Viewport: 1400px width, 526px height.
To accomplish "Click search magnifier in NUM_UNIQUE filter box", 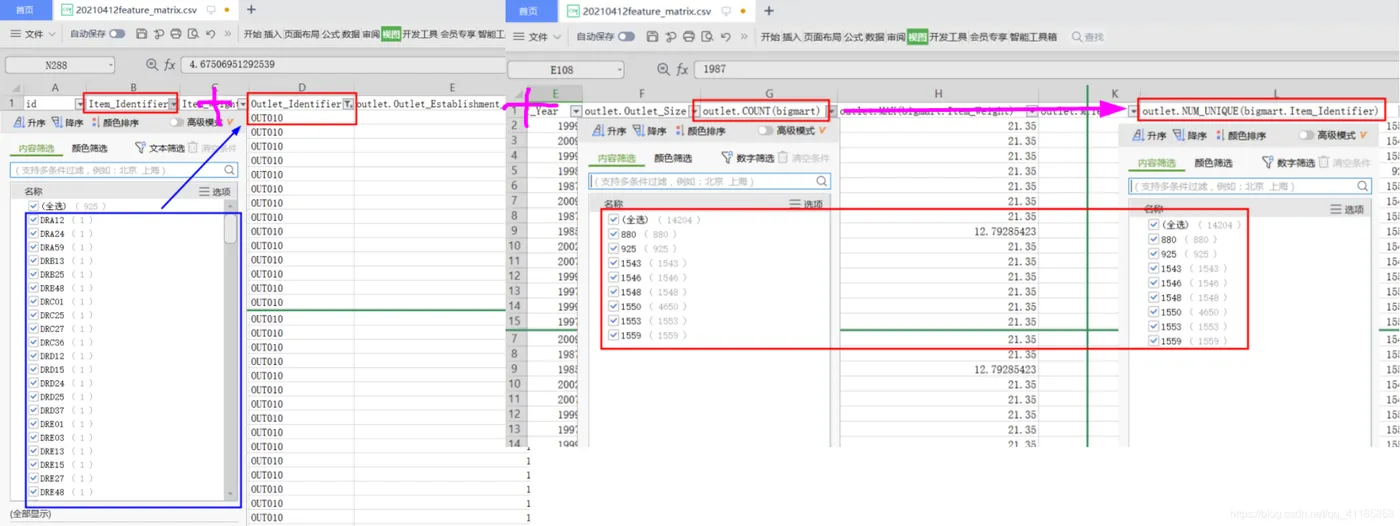I will 1362,186.
